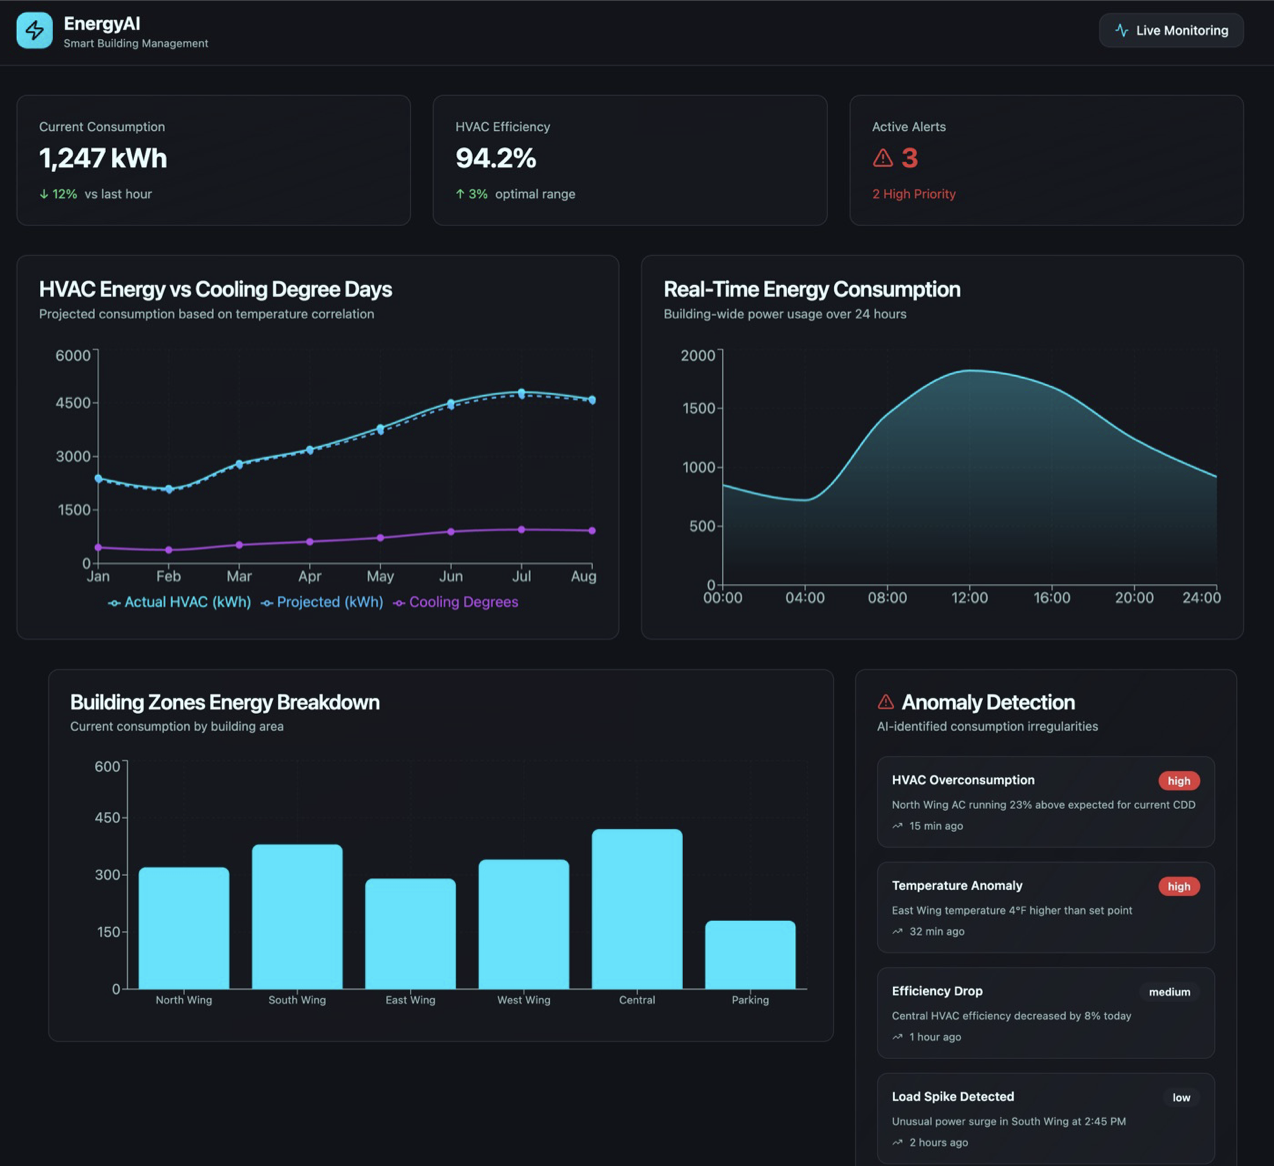The width and height of the screenshot is (1274, 1166).
Task: Open the Load Spike Detected alert title
Action: [953, 1096]
